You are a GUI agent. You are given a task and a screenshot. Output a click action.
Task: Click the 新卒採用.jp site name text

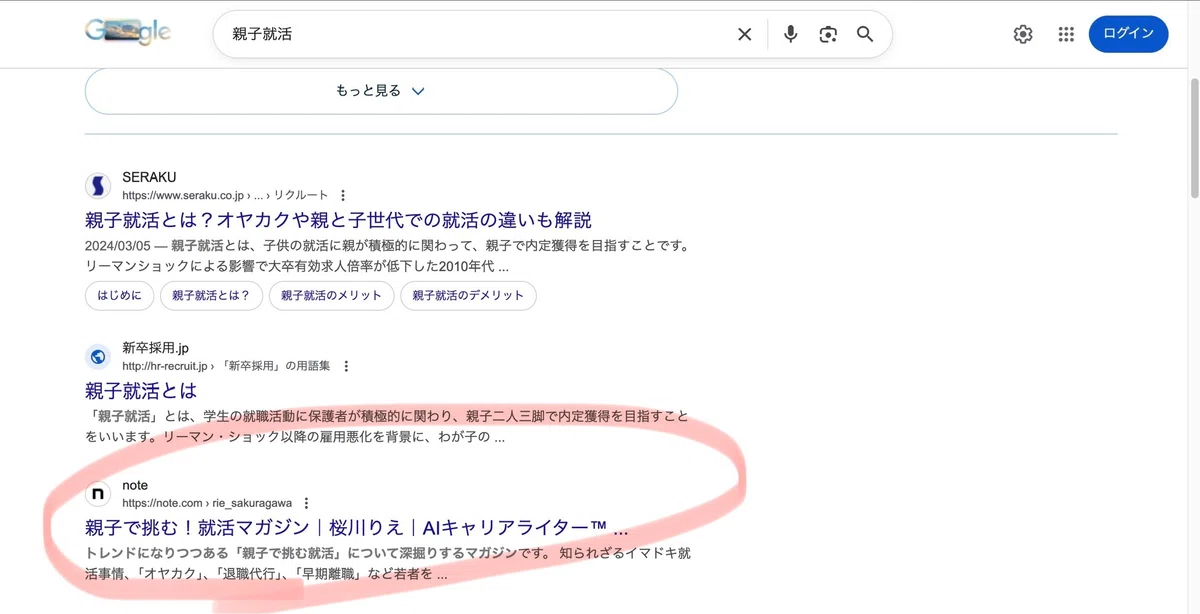point(155,348)
